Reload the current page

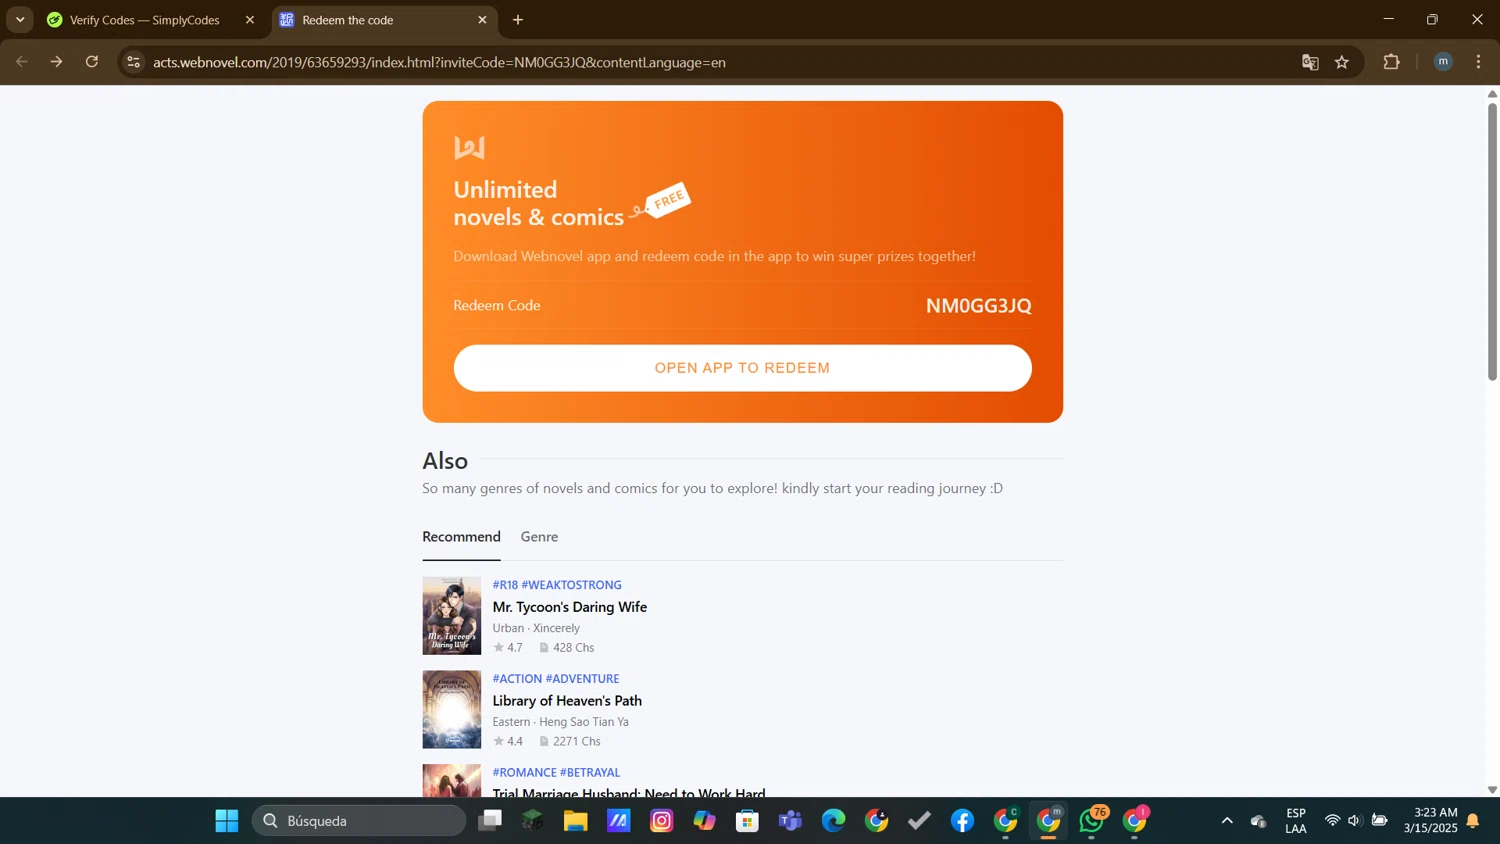click(92, 62)
